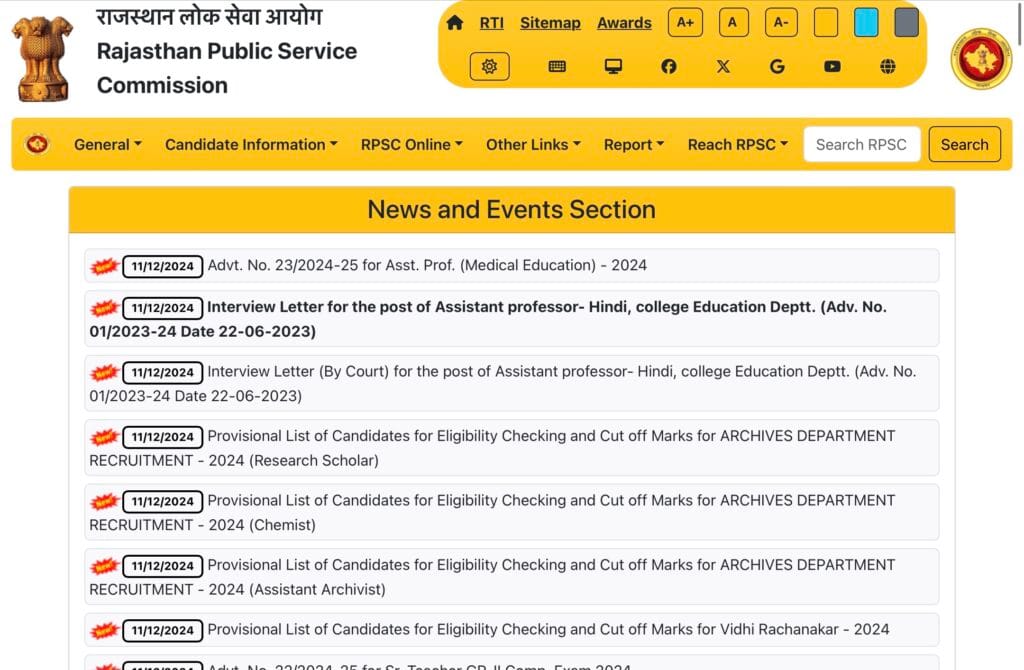Click the desktop monitor icon

tap(613, 66)
